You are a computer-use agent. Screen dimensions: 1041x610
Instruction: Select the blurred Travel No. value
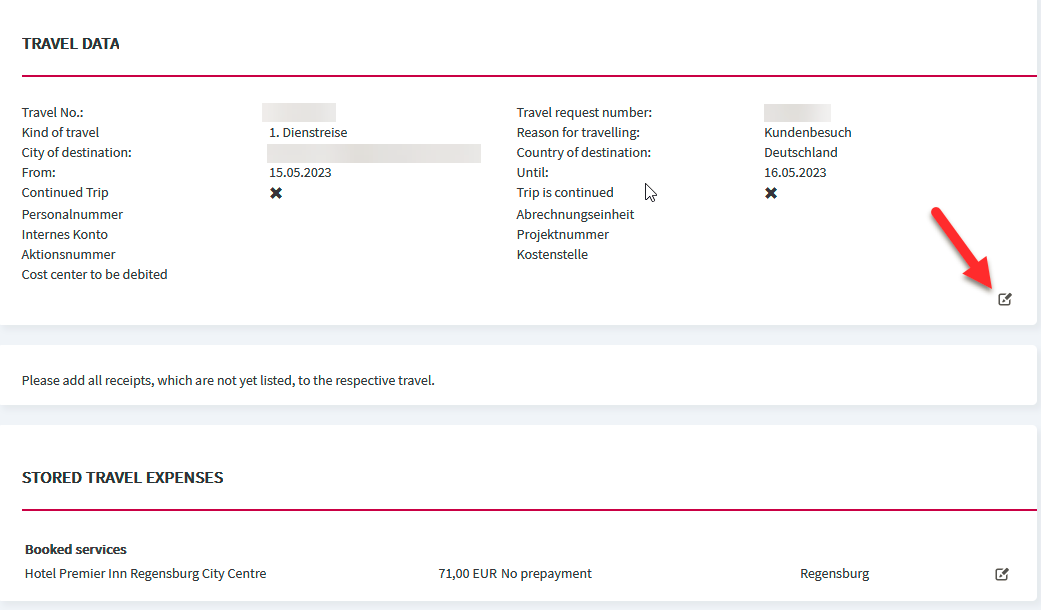click(x=299, y=112)
